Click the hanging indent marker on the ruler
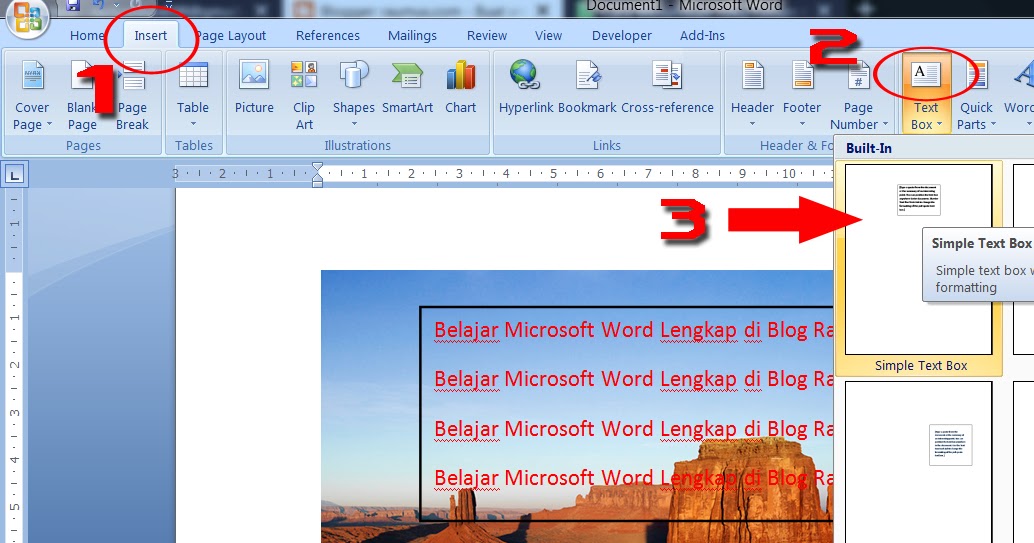 [317, 177]
